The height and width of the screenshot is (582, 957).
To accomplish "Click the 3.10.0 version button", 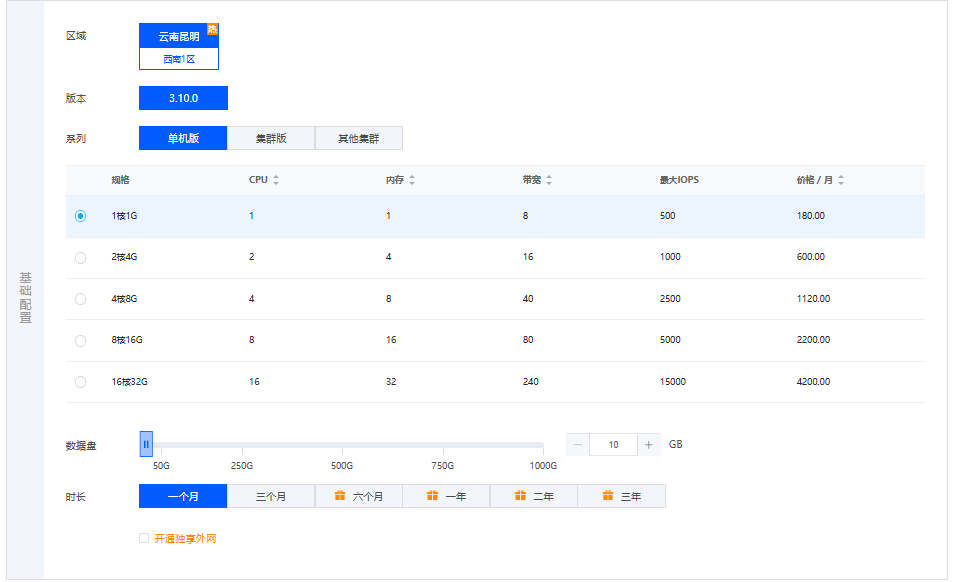I will (182, 97).
